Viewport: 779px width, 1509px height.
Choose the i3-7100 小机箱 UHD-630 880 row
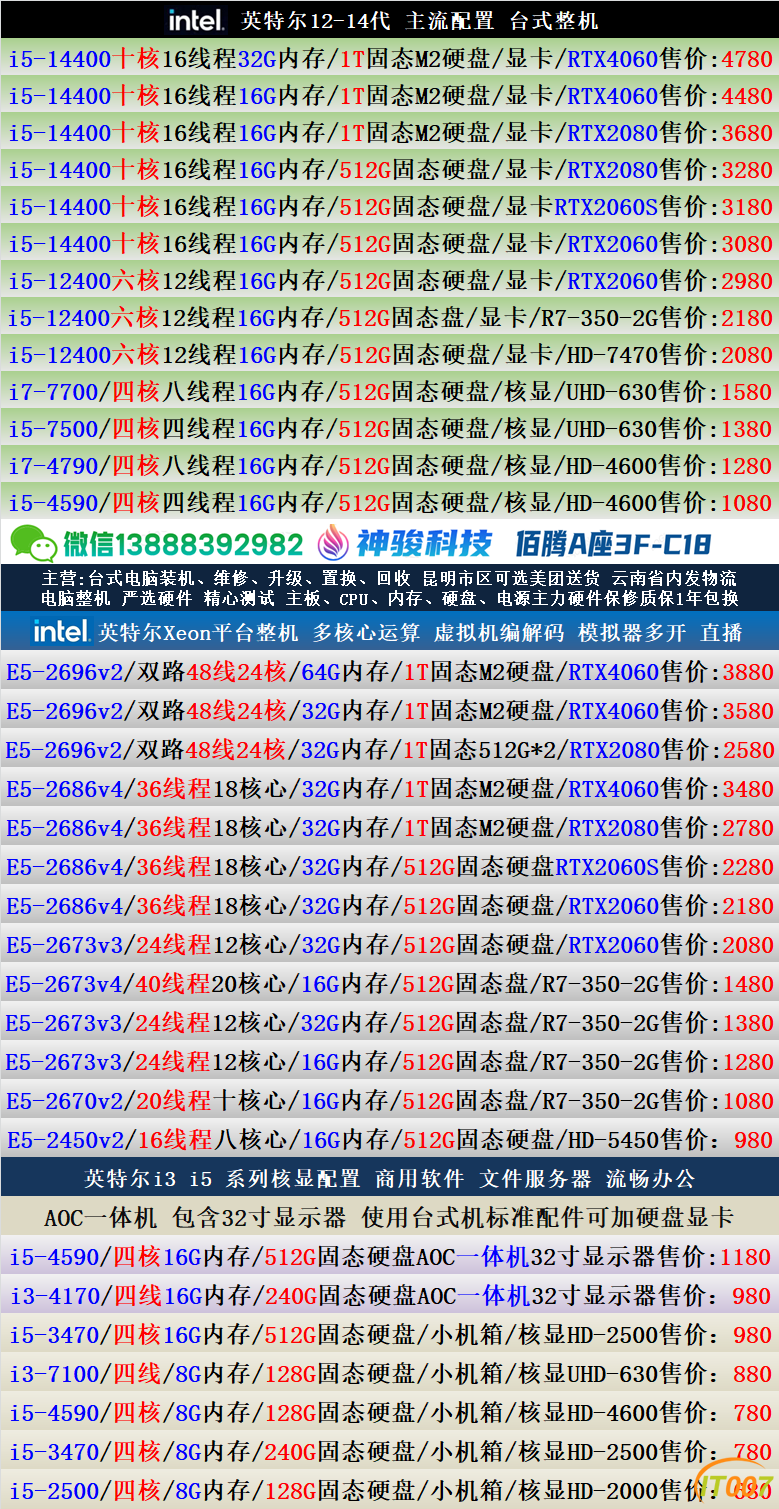[389, 1374]
